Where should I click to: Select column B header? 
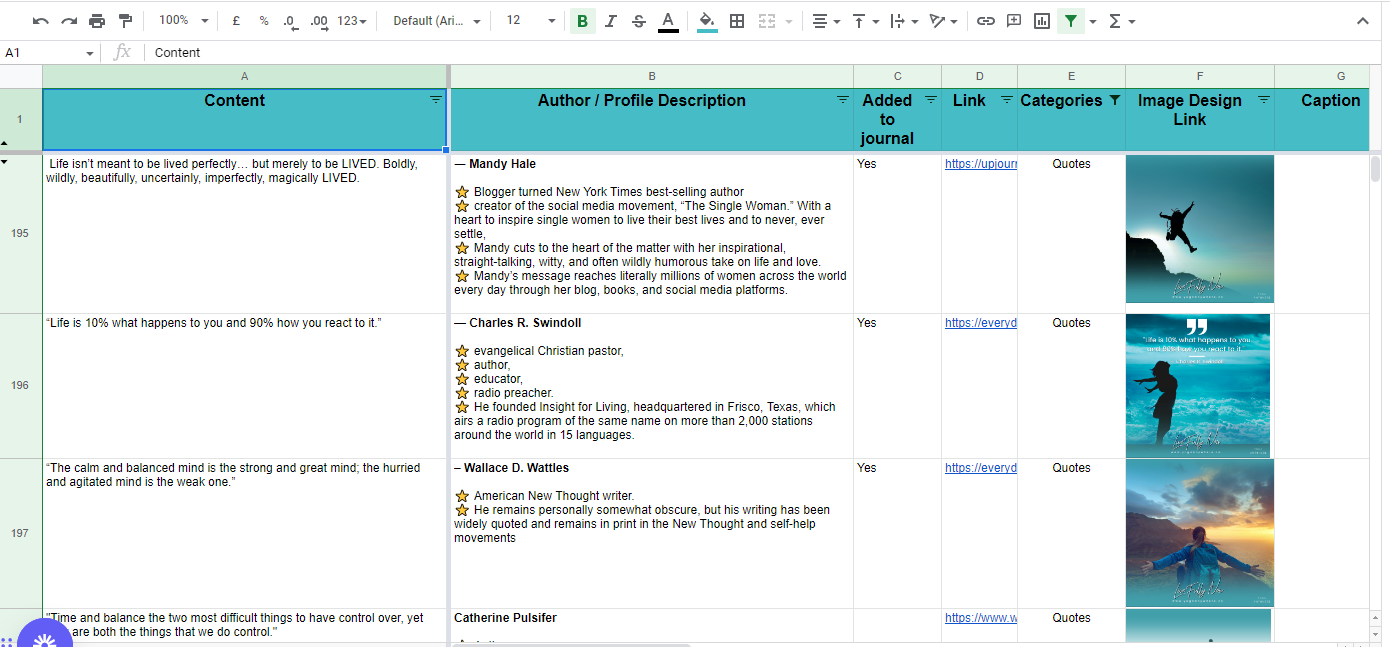click(x=652, y=76)
